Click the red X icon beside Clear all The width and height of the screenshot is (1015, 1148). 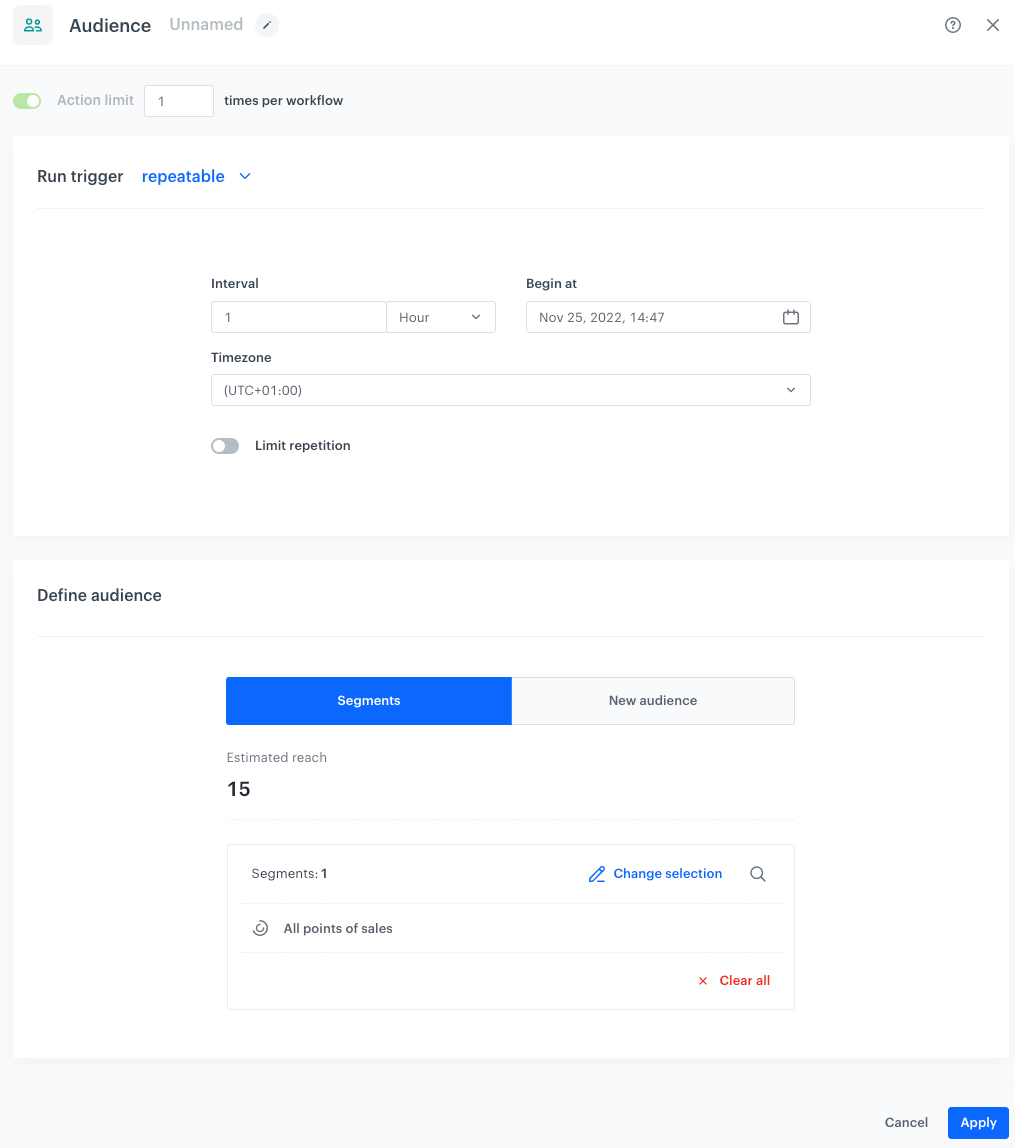pyautogui.click(x=703, y=980)
